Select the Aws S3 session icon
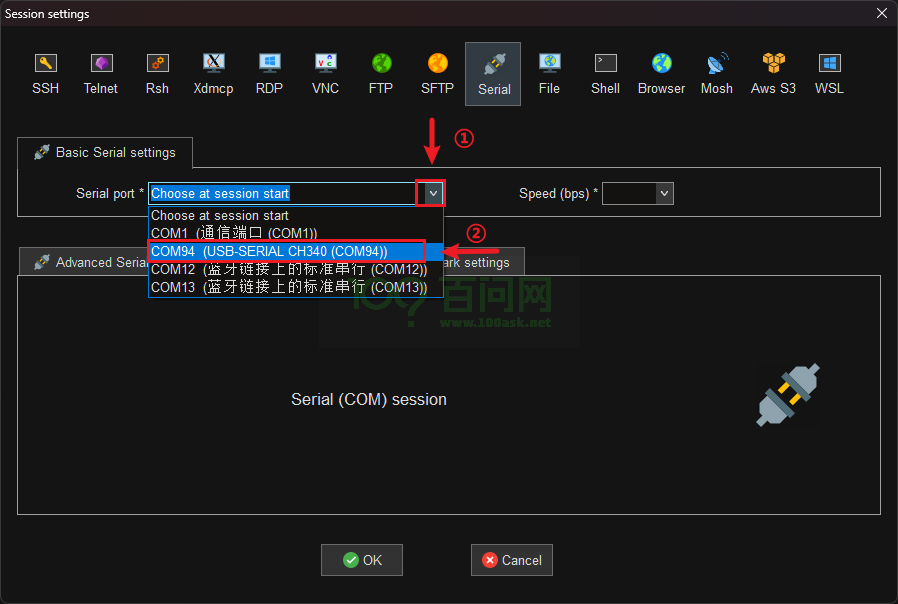Image resolution: width=898 pixels, height=604 pixels. (773, 74)
